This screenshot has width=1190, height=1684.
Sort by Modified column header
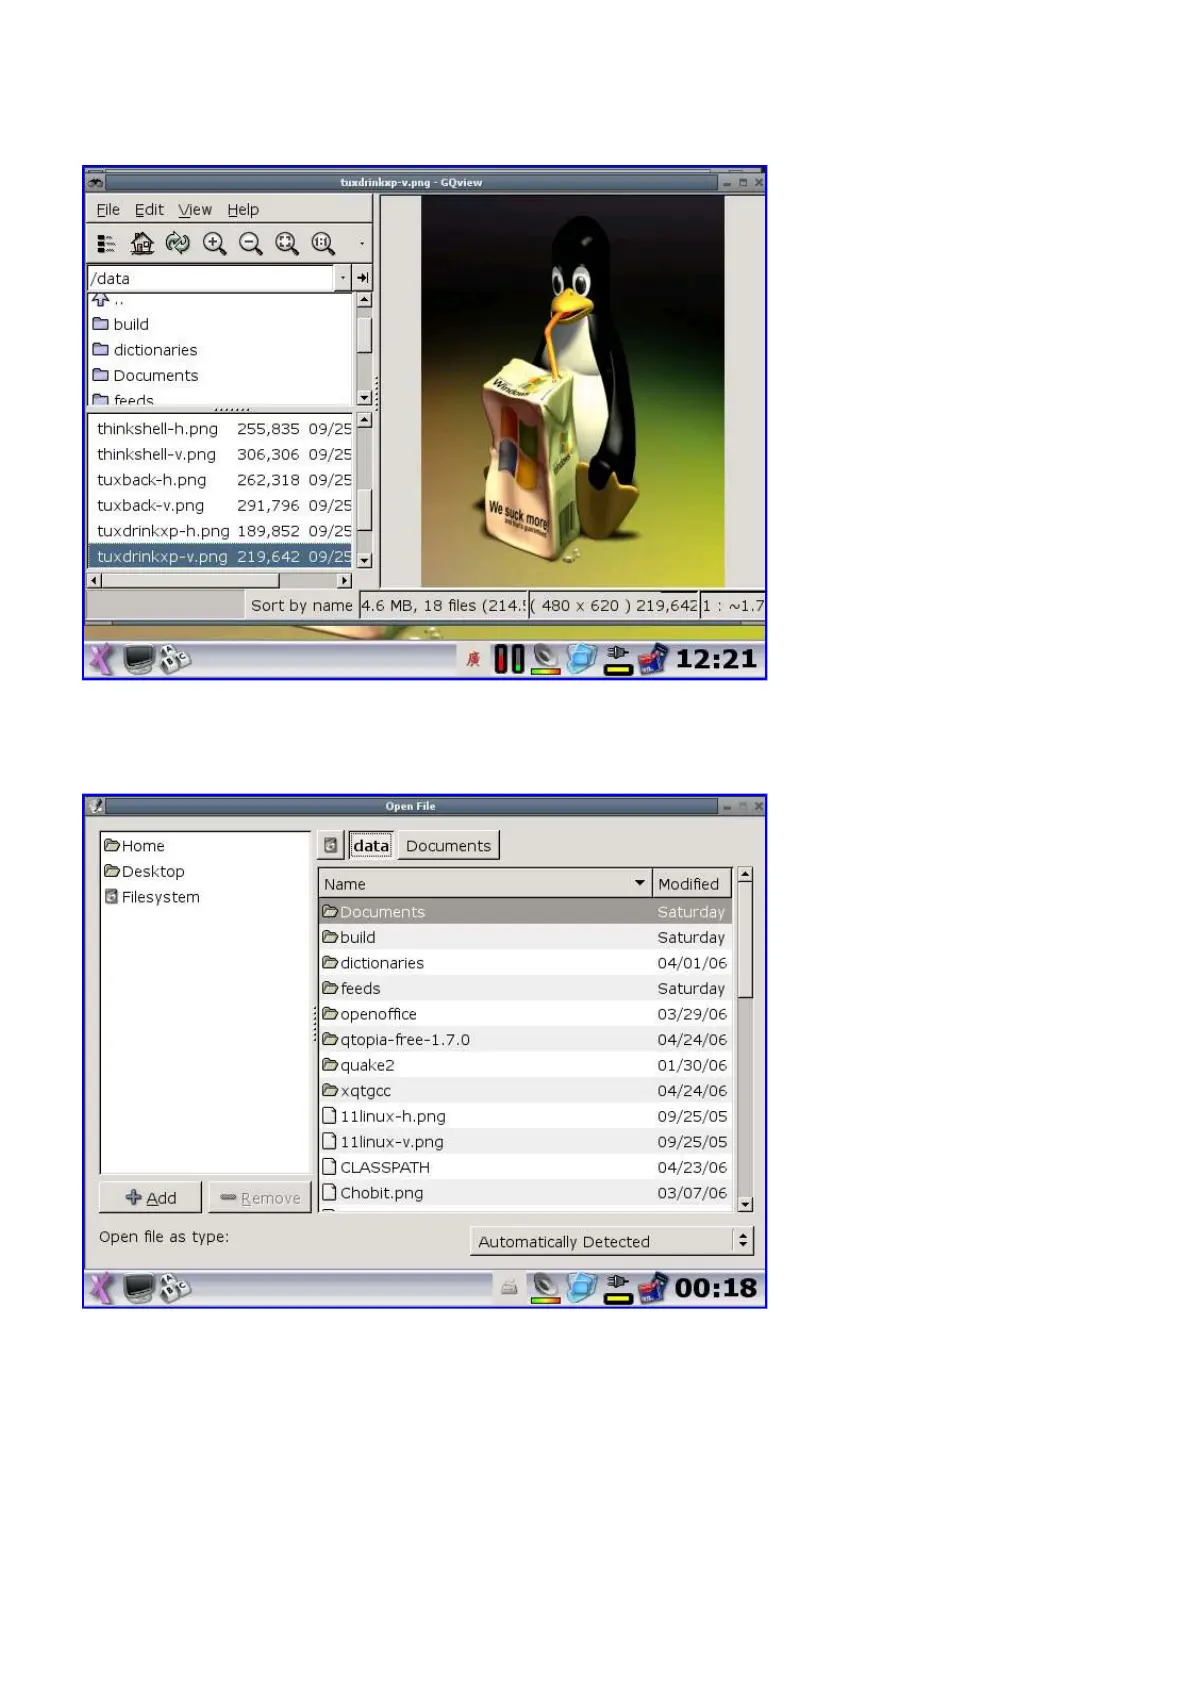[692, 884]
